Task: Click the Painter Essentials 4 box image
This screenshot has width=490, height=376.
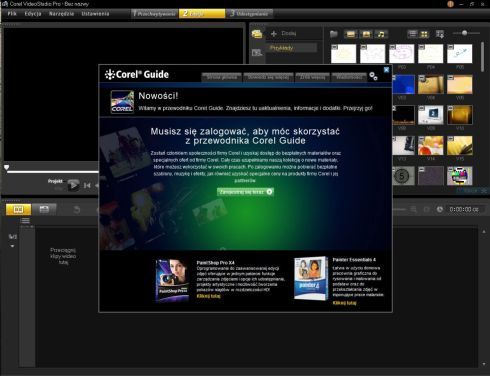Action: tap(311, 278)
